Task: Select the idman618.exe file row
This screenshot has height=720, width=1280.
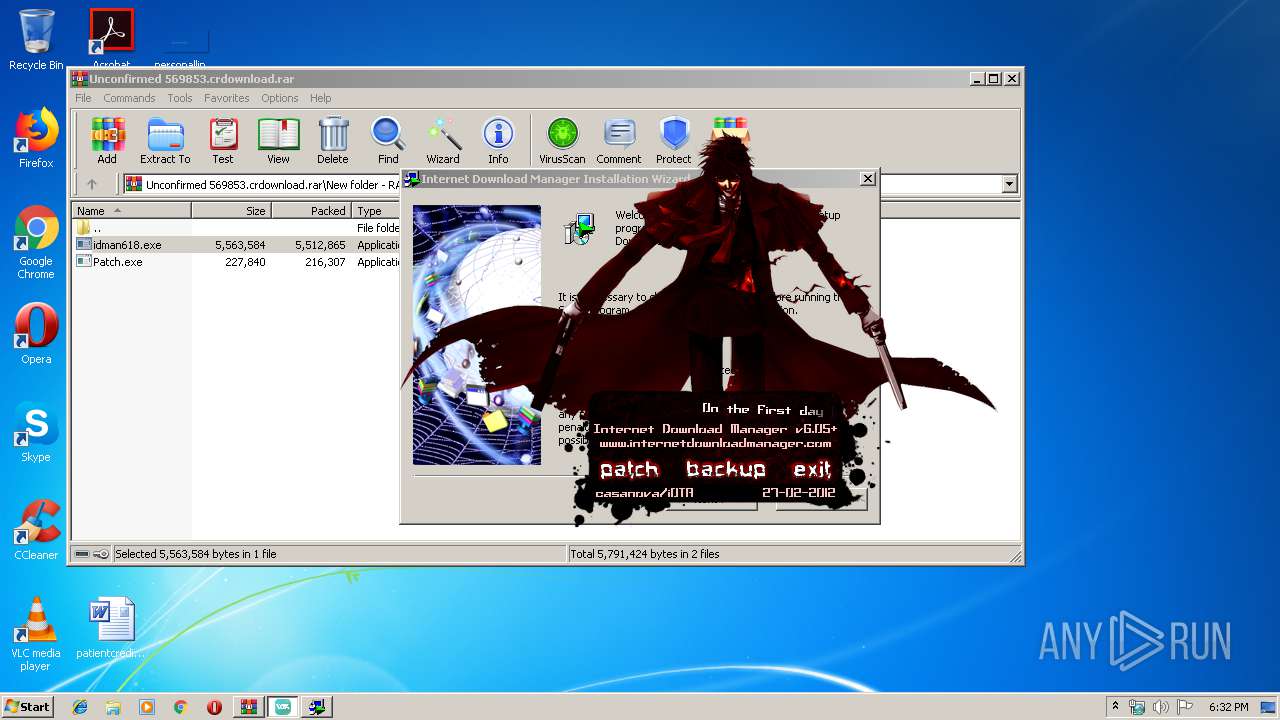Action: tap(237, 245)
